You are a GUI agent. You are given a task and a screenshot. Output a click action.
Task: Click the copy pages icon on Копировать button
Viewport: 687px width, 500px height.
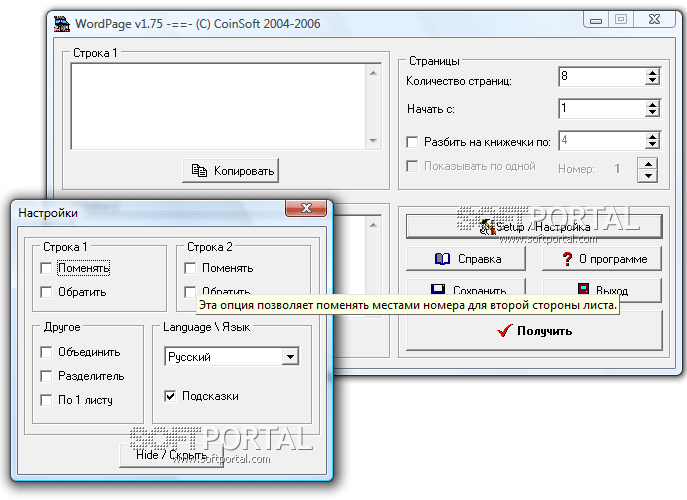pos(199,170)
